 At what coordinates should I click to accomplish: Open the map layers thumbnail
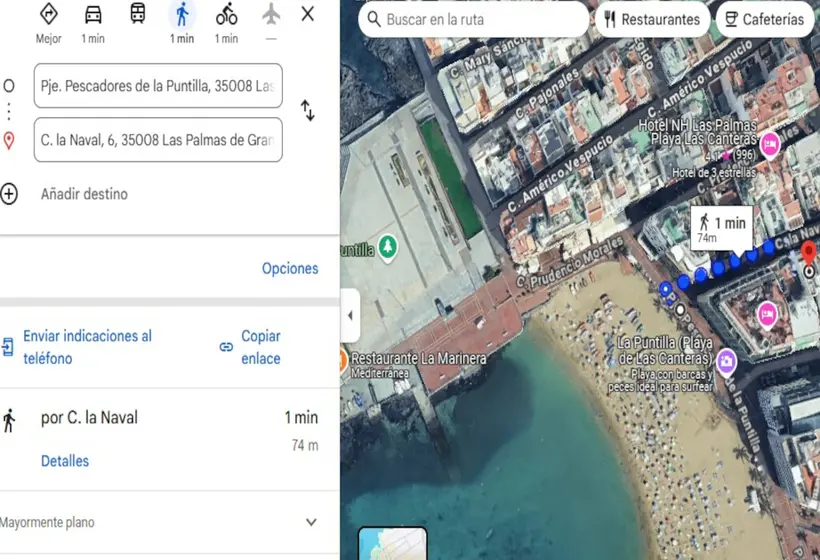click(x=393, y=543)
